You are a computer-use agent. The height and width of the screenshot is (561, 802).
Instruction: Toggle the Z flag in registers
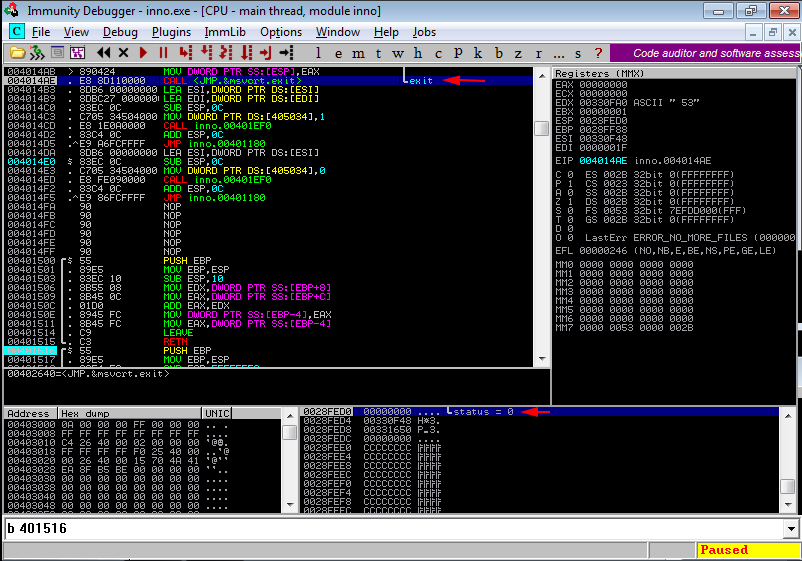pos(564,201)
